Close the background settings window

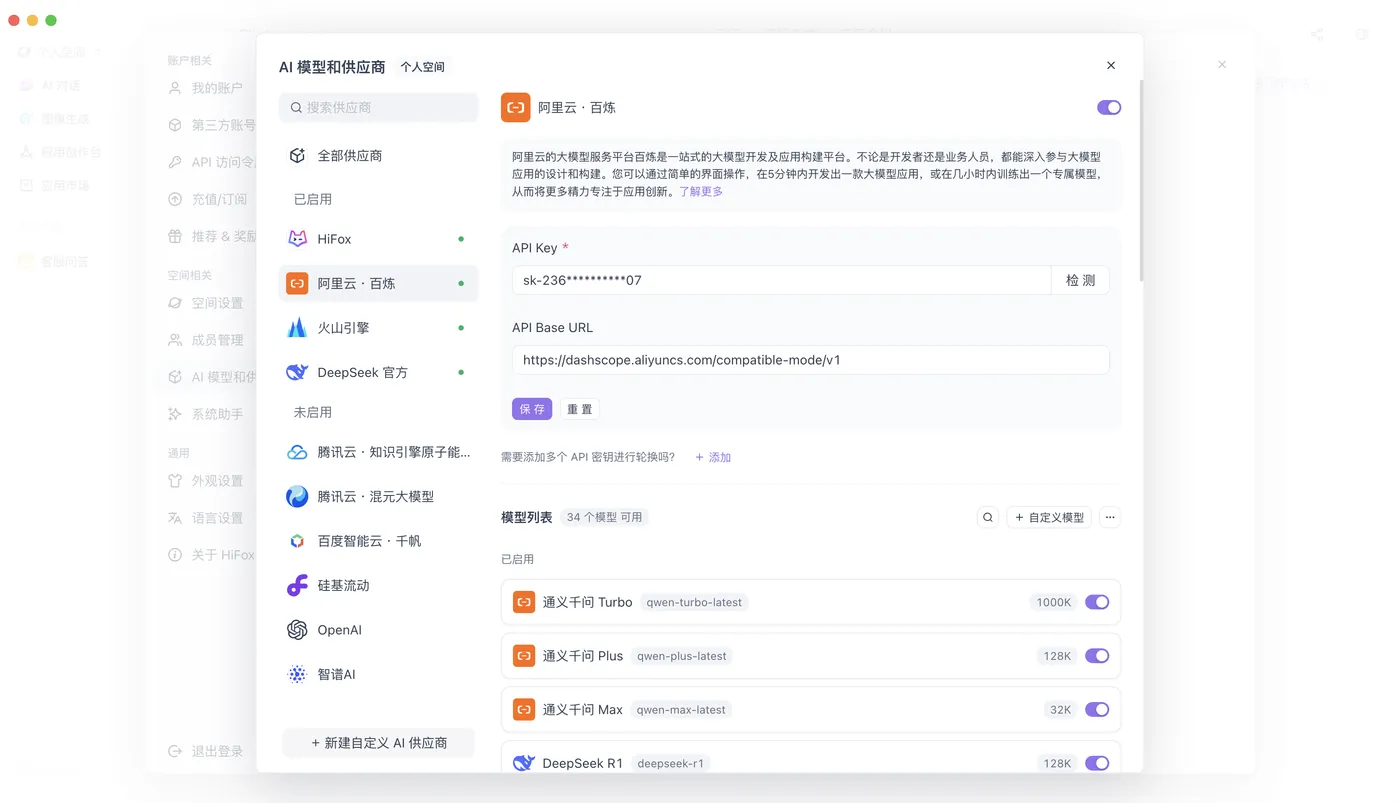pos(1222,64)
